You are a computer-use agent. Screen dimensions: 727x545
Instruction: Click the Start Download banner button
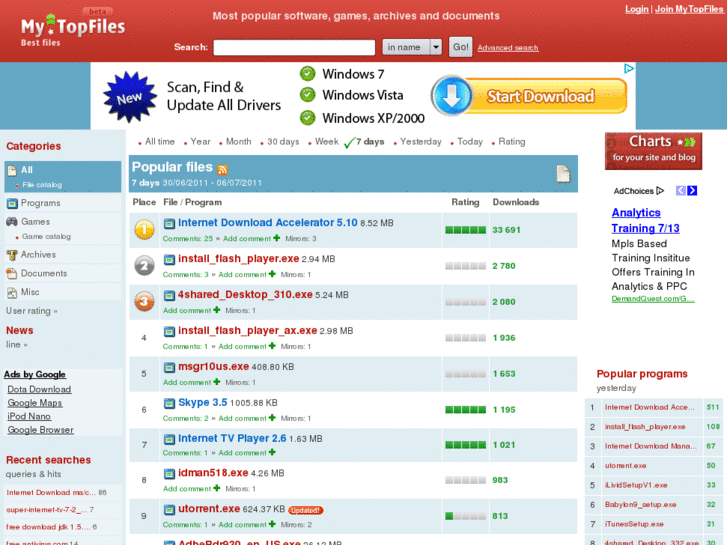click(540, 96)
